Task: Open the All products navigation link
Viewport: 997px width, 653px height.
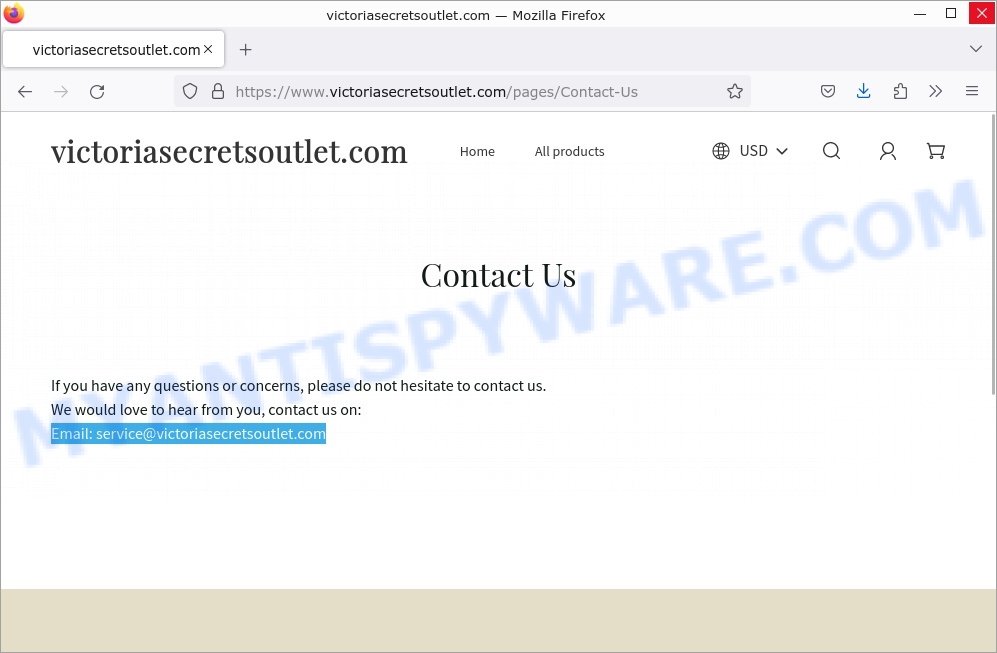Action: (569, 151)
